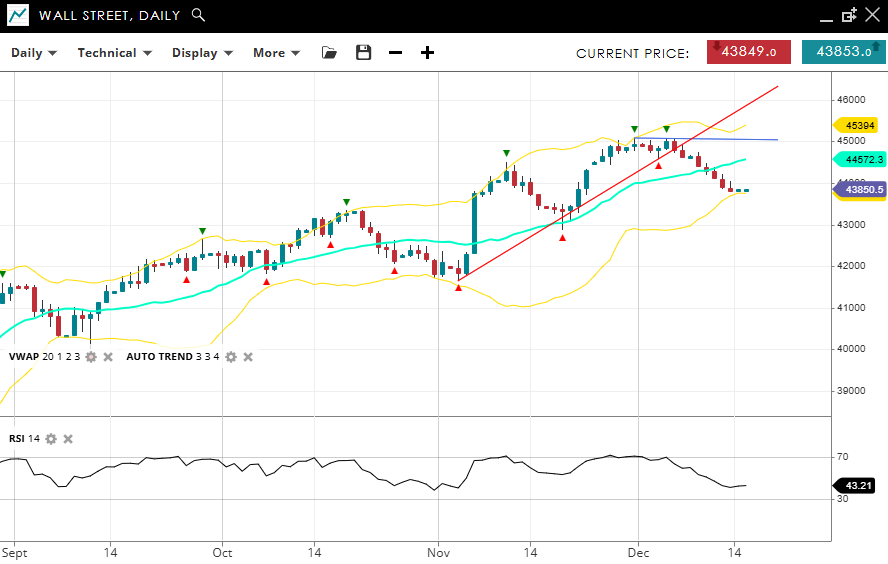The image size is (888, 564).
Task: Zoom out with the minus icon
Action: pos(395,53)
